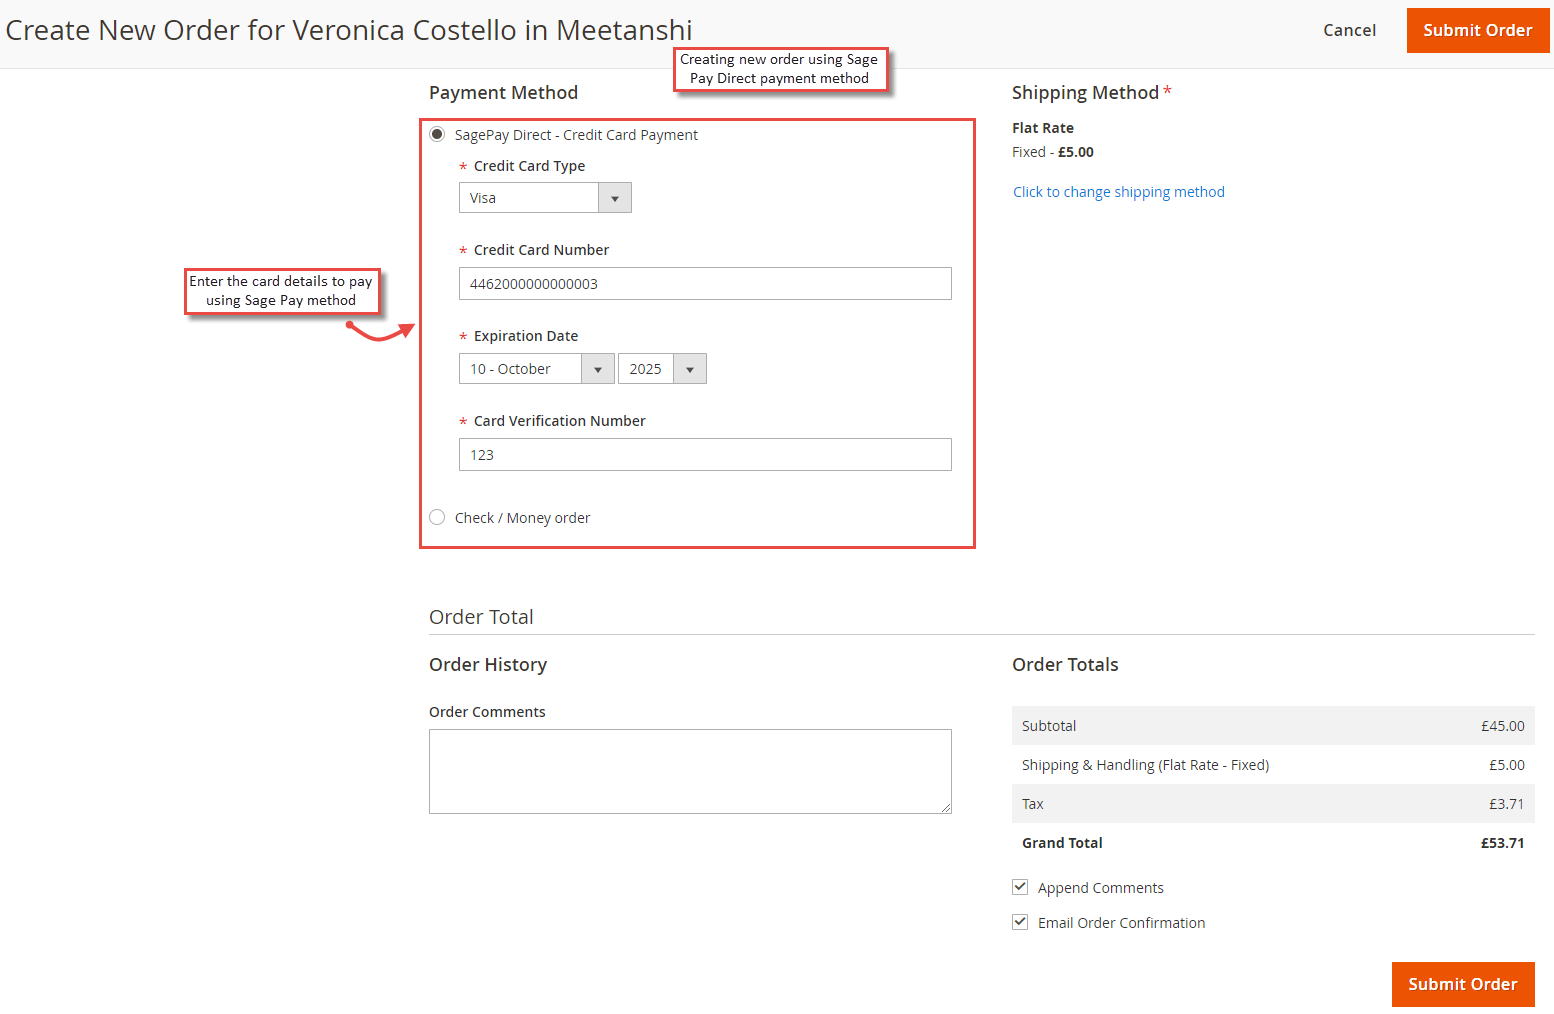Open Click to change shipping method link
Image resolution: width=1554 pixels, height=1014 pixels.
click(1118, 192)
